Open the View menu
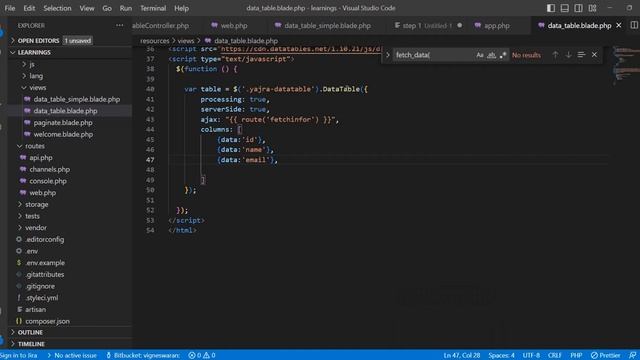640x360 pixels. pyautogui.click(x=87, y=8)
